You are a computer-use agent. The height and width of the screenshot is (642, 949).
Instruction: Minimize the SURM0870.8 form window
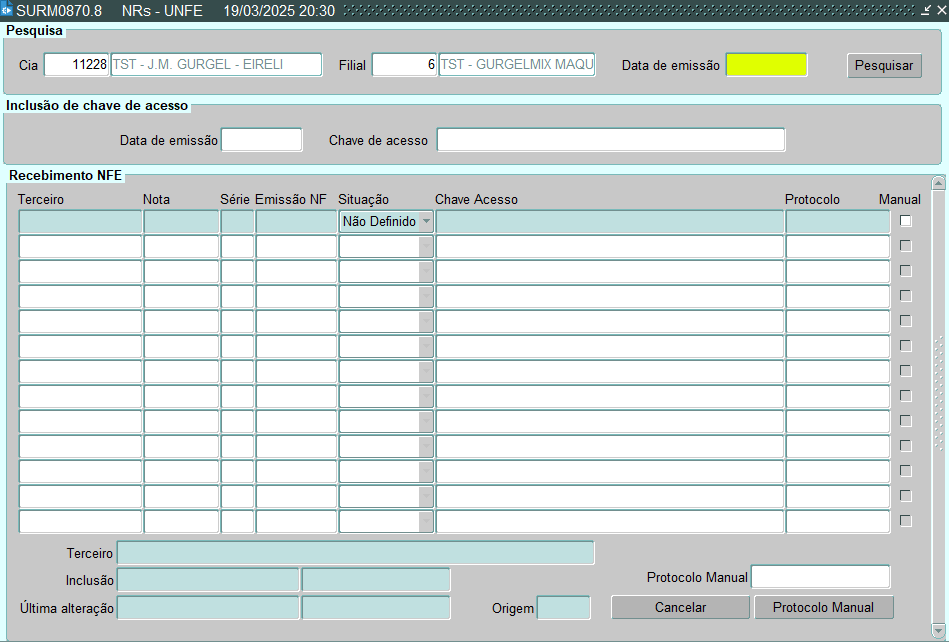click(926, 9)
